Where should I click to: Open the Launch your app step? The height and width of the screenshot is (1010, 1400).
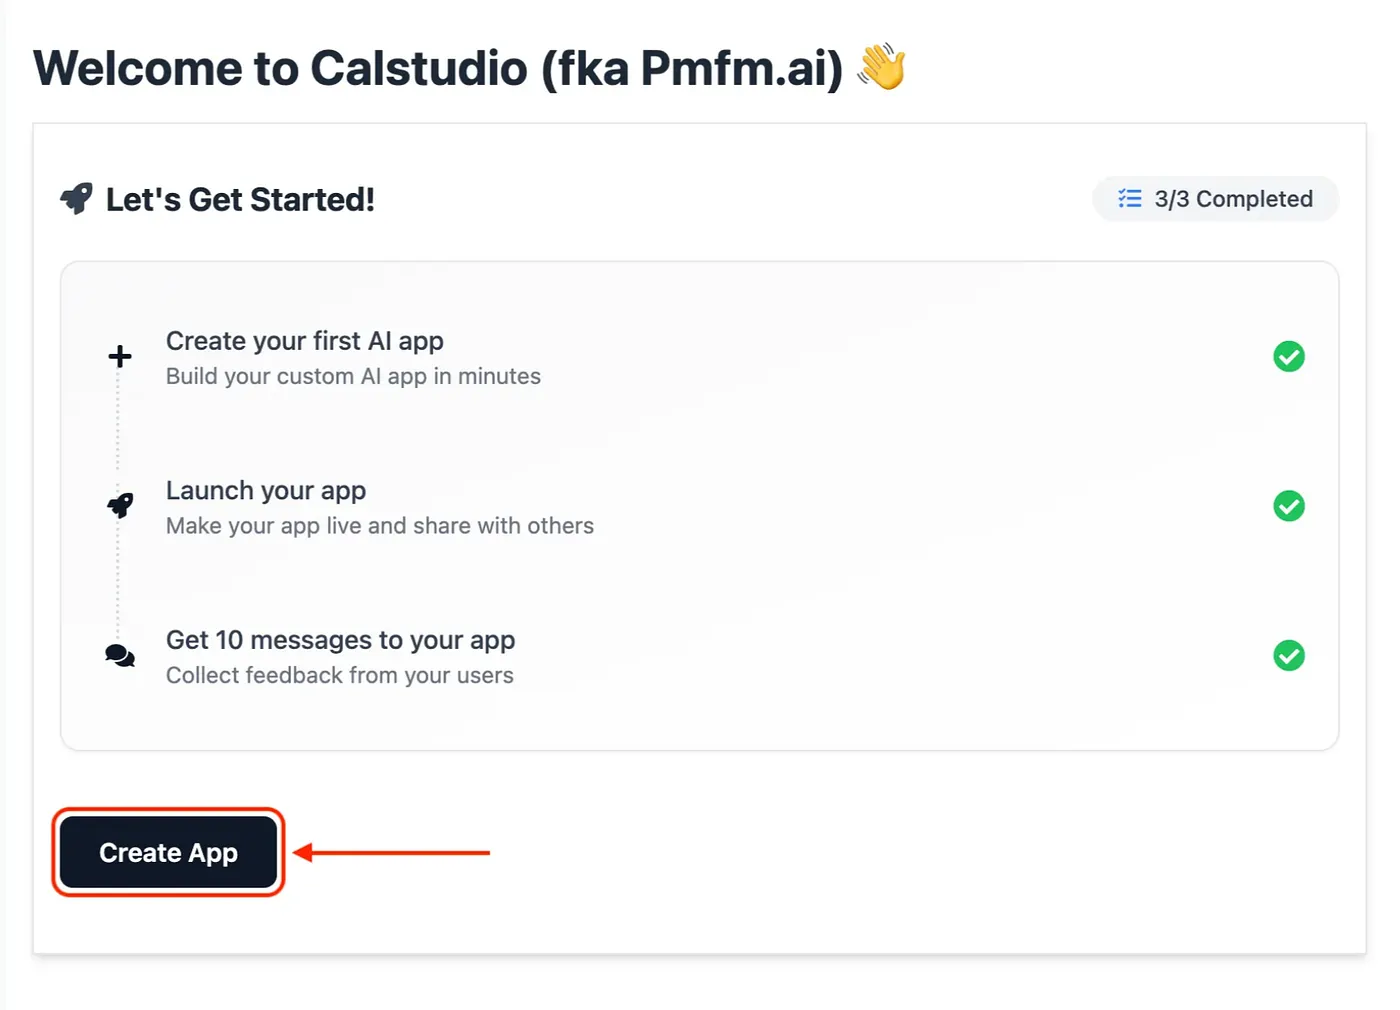click(x=266, y=491)
